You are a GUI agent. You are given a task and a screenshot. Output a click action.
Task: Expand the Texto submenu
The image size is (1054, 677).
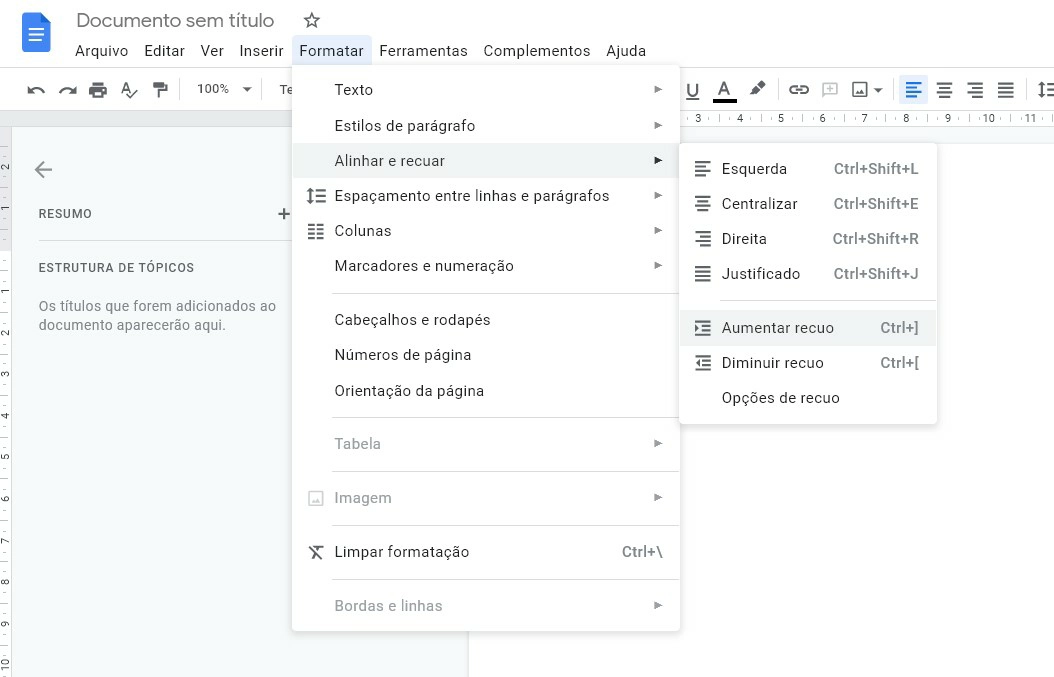click(485, 89)
